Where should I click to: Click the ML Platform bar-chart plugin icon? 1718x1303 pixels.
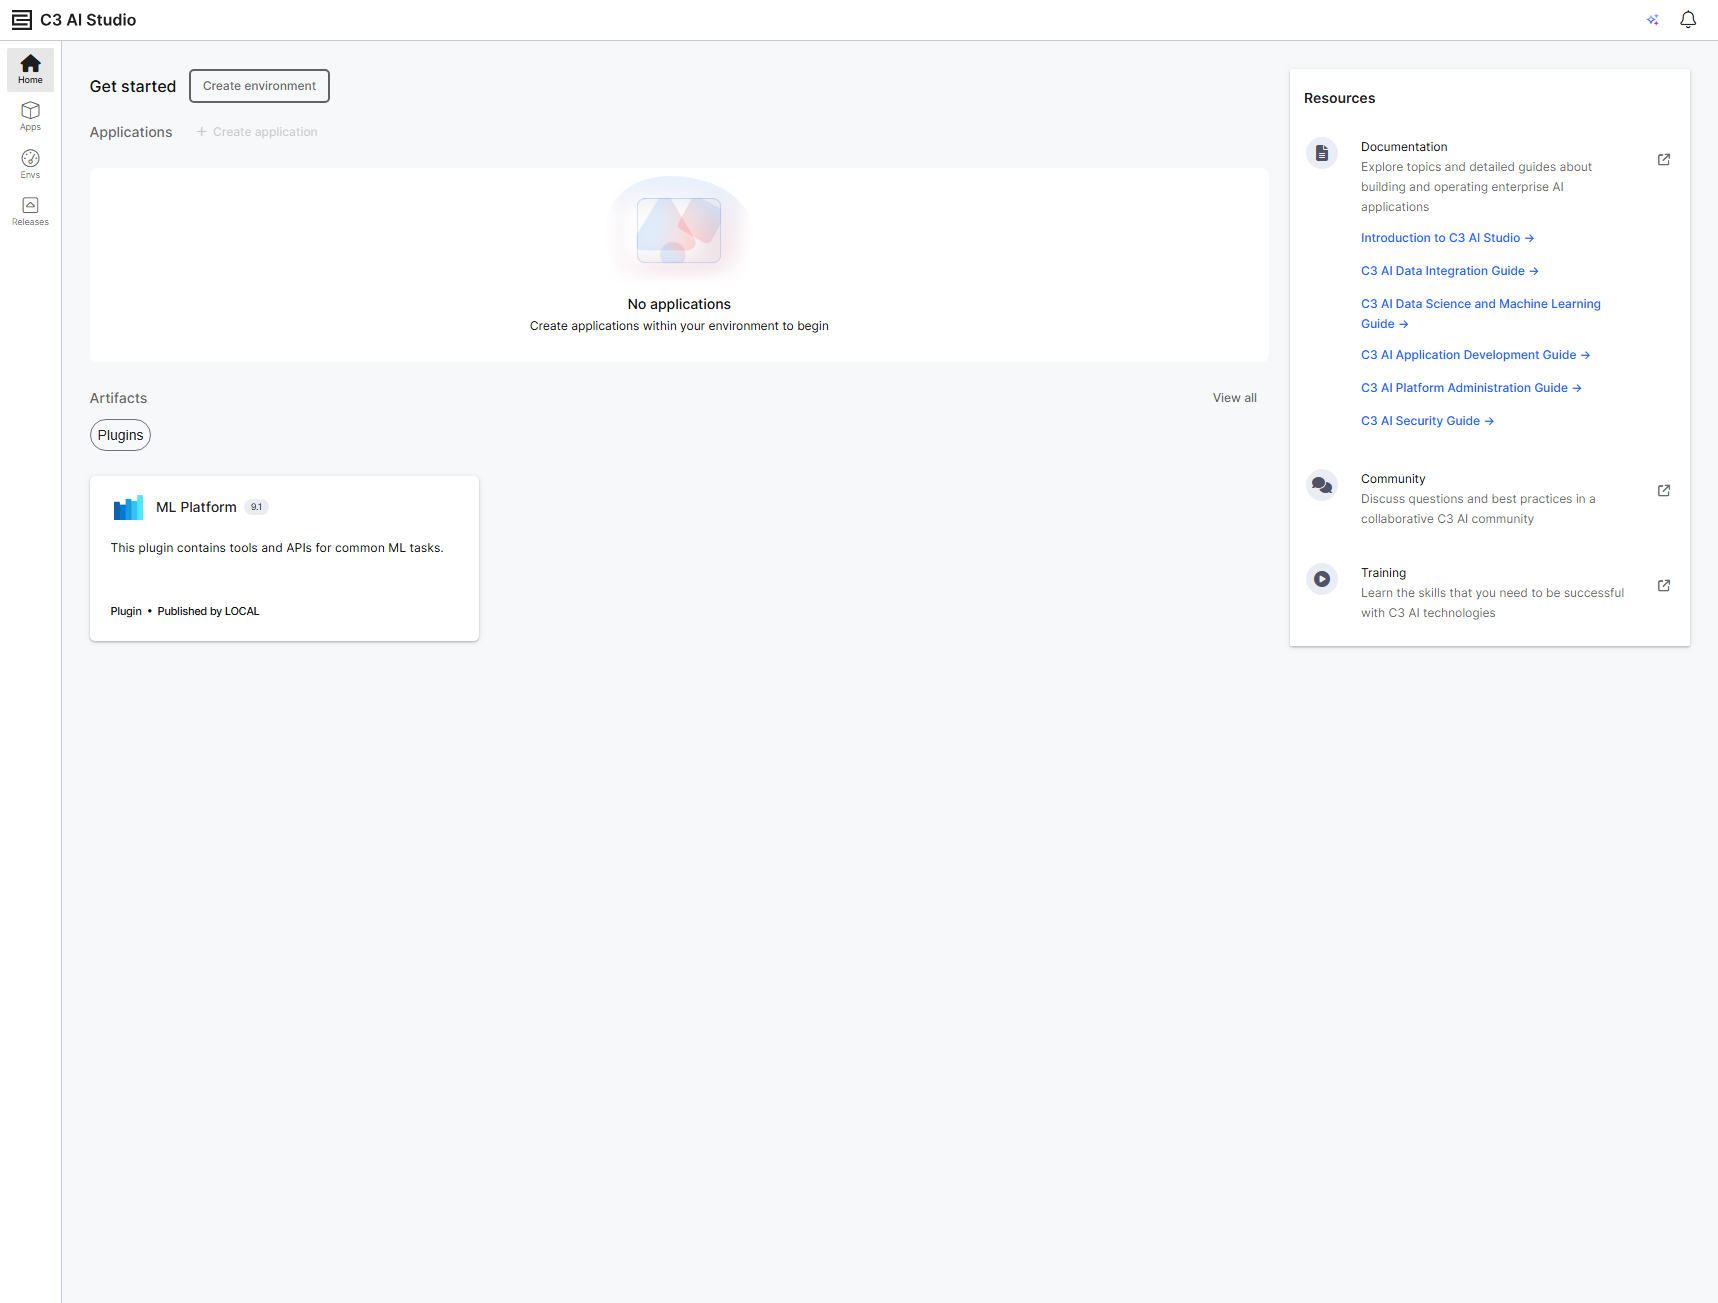(x=128, y=507)
